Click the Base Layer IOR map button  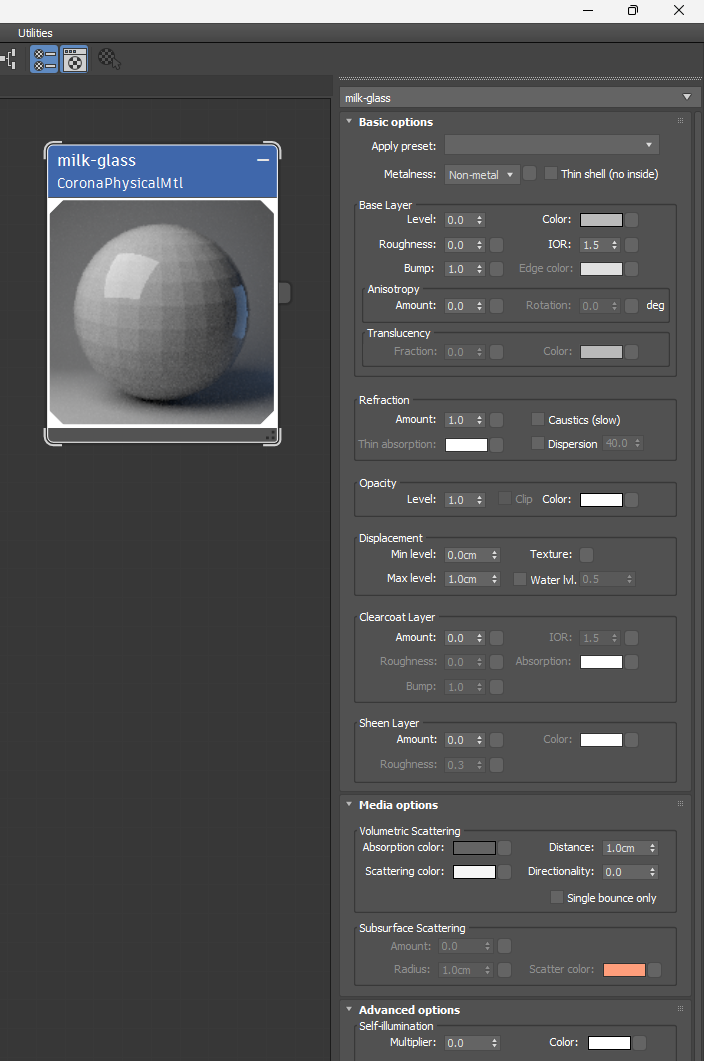(632, 245)
